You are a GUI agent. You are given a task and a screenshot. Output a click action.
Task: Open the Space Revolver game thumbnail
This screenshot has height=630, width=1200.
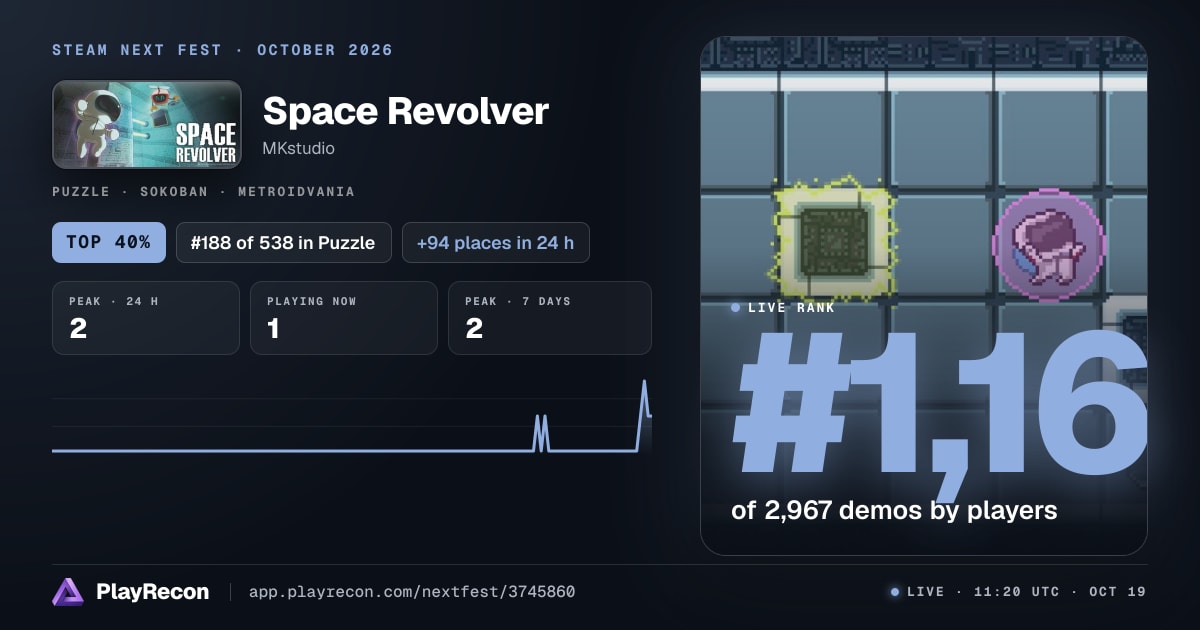click(x=147, y=124)
